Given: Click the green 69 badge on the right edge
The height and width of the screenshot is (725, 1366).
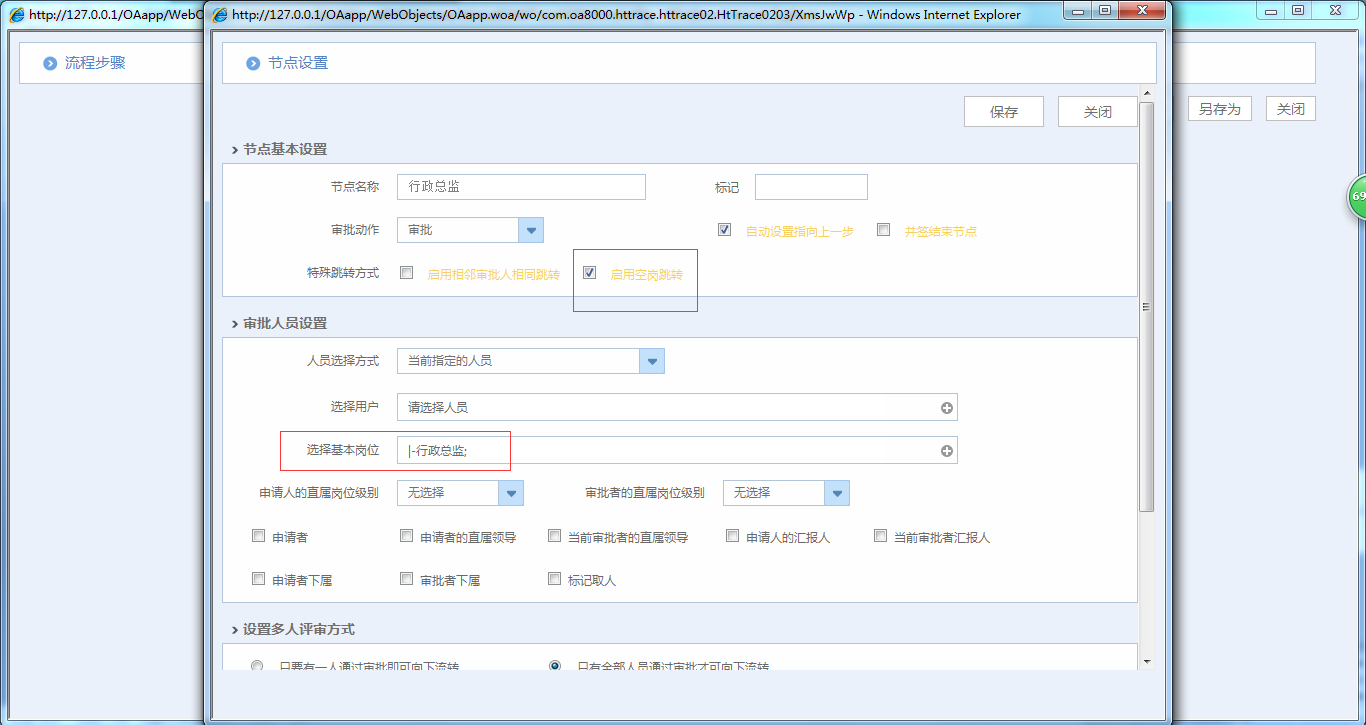Looking at the screenshot, I should [1359, 197].
